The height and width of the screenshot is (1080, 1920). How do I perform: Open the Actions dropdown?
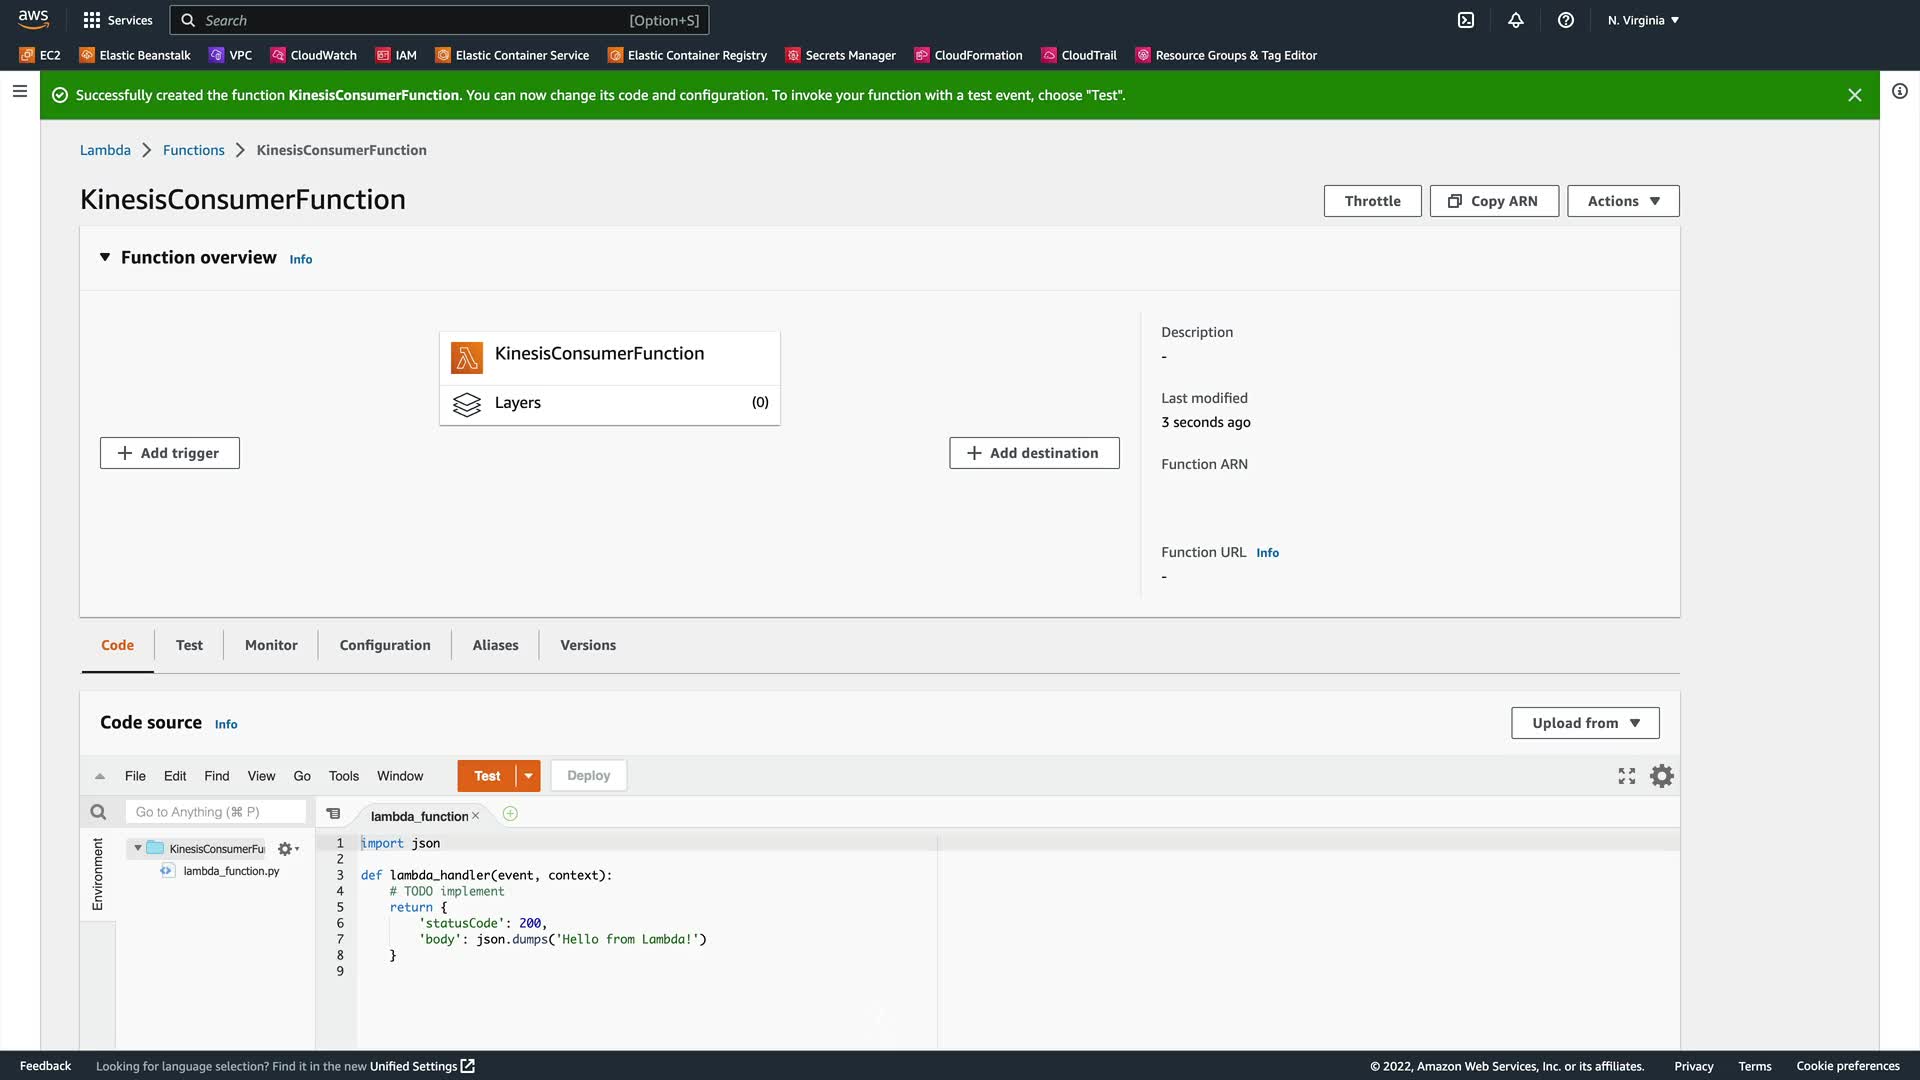pos(1623,201)
